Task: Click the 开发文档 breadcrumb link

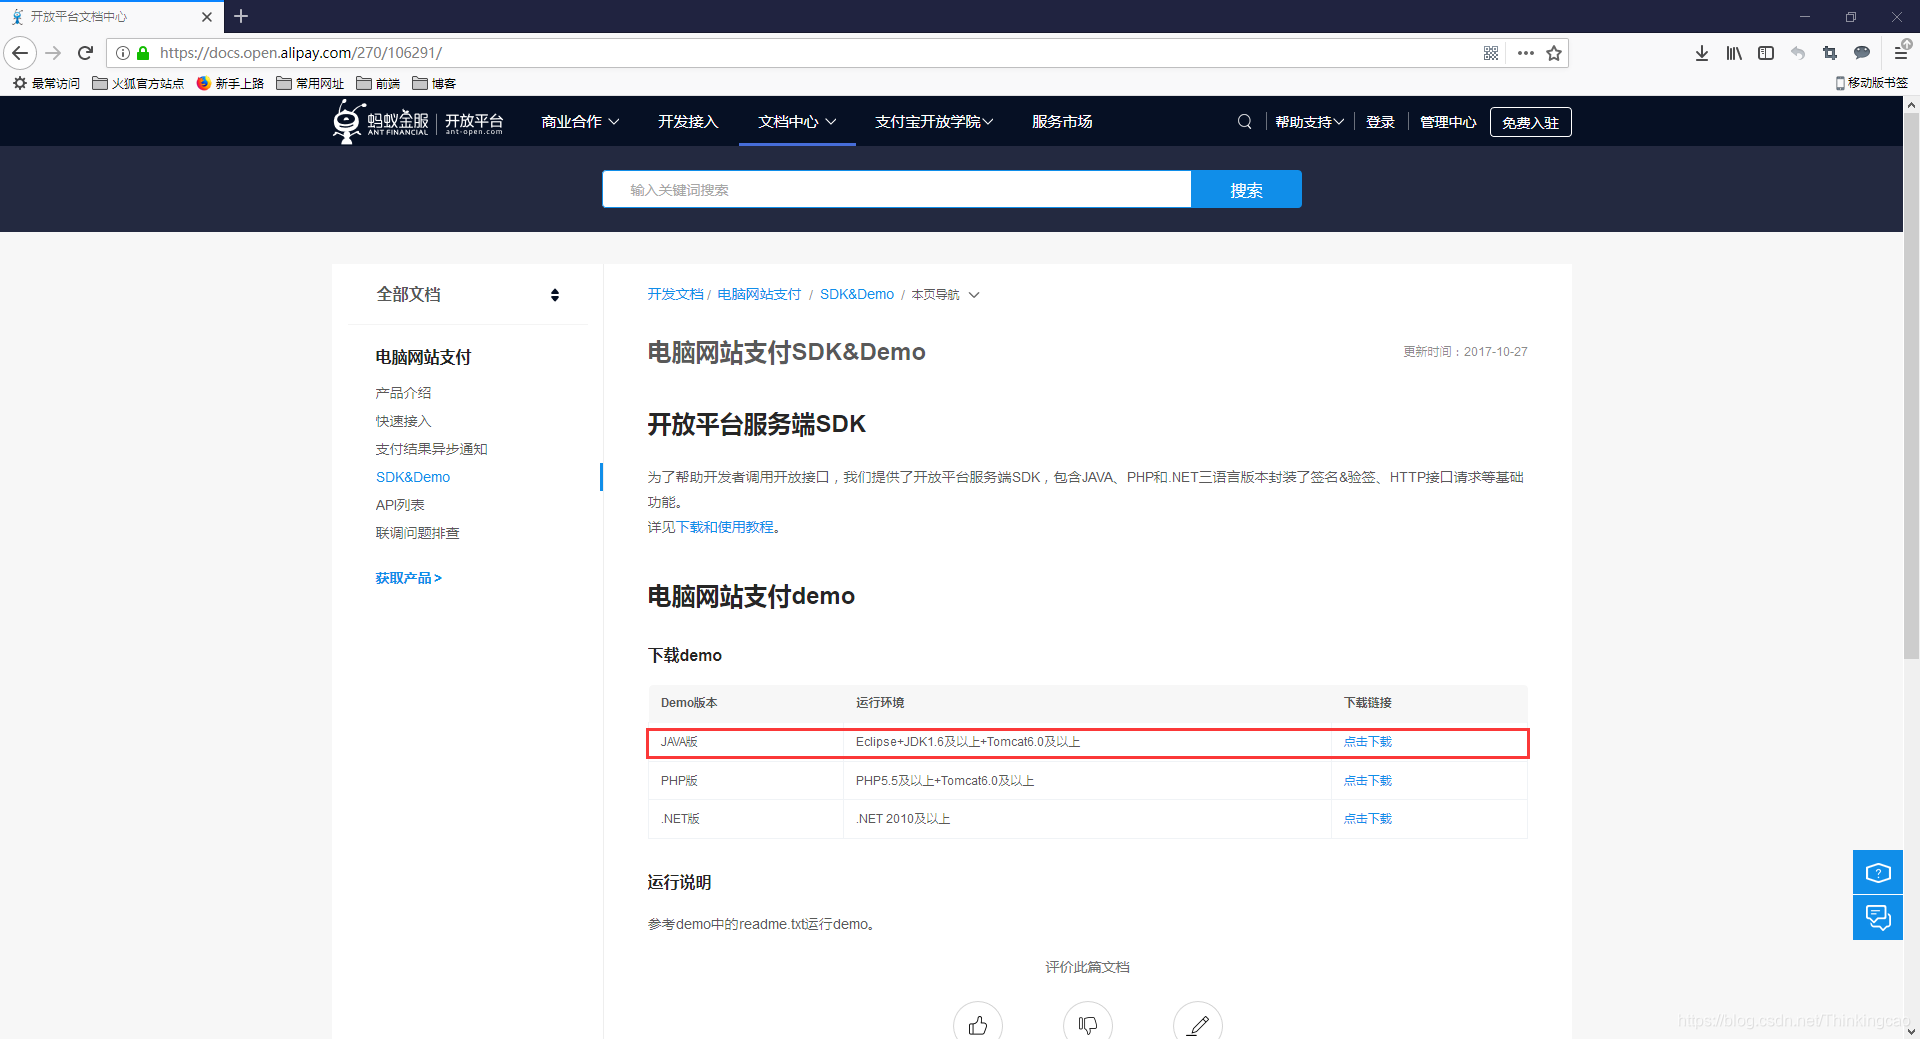Action: [675, 294]
